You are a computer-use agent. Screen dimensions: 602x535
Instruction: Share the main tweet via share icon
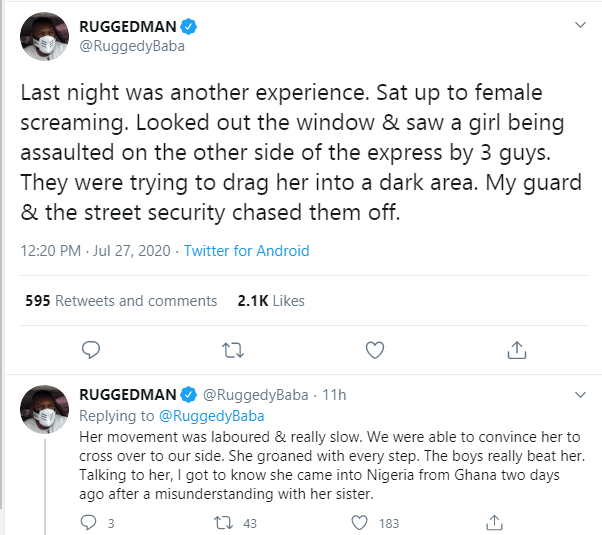point(517,350)
